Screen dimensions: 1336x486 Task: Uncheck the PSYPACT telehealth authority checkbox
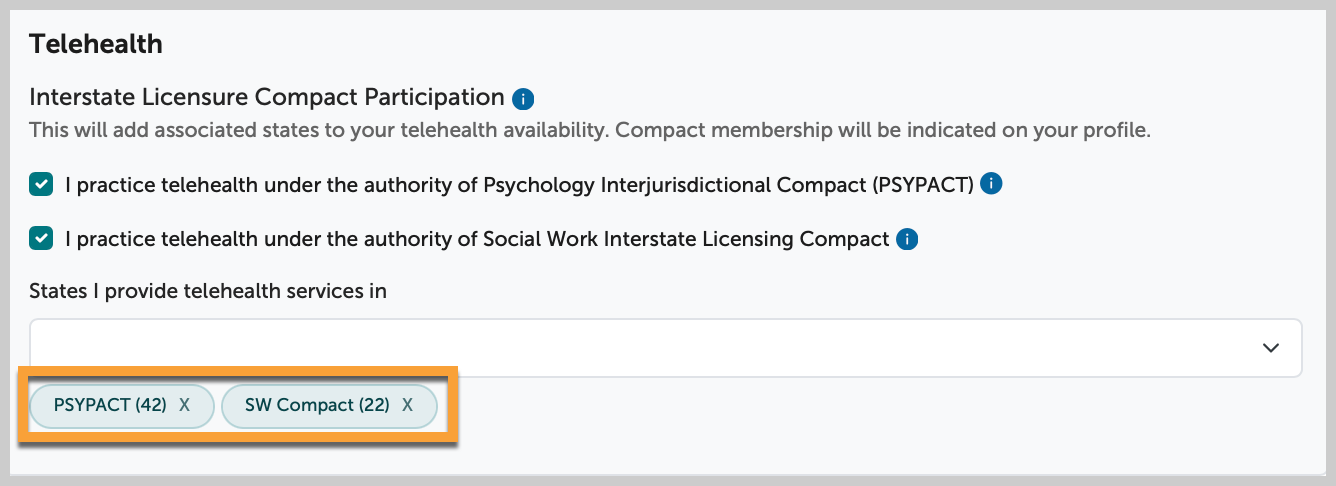[x=41, y=184]
